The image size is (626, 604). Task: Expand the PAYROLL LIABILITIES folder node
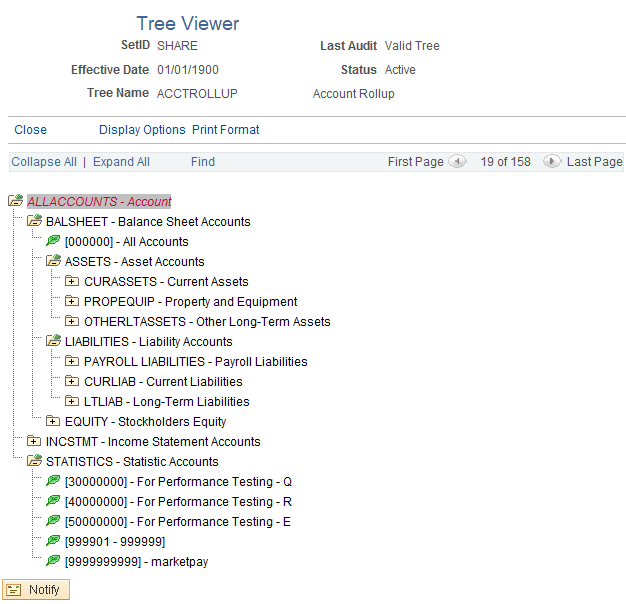click(72, 361)
